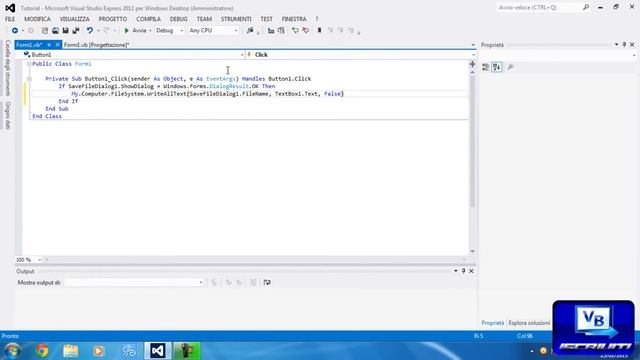640x360 pixels.
Task: Click the Navigate Backward arrow icon
Action: (x=15, y=31)
